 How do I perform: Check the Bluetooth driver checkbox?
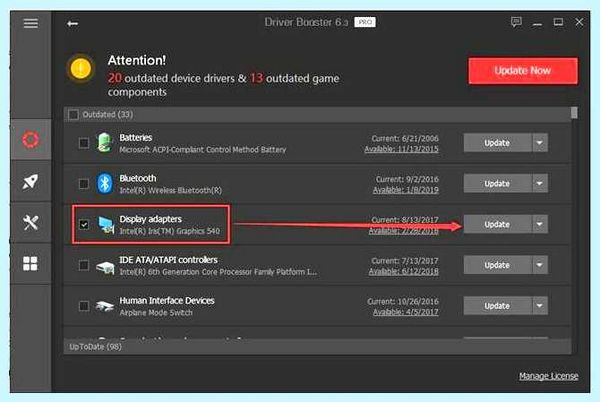(x=84, y=184)
